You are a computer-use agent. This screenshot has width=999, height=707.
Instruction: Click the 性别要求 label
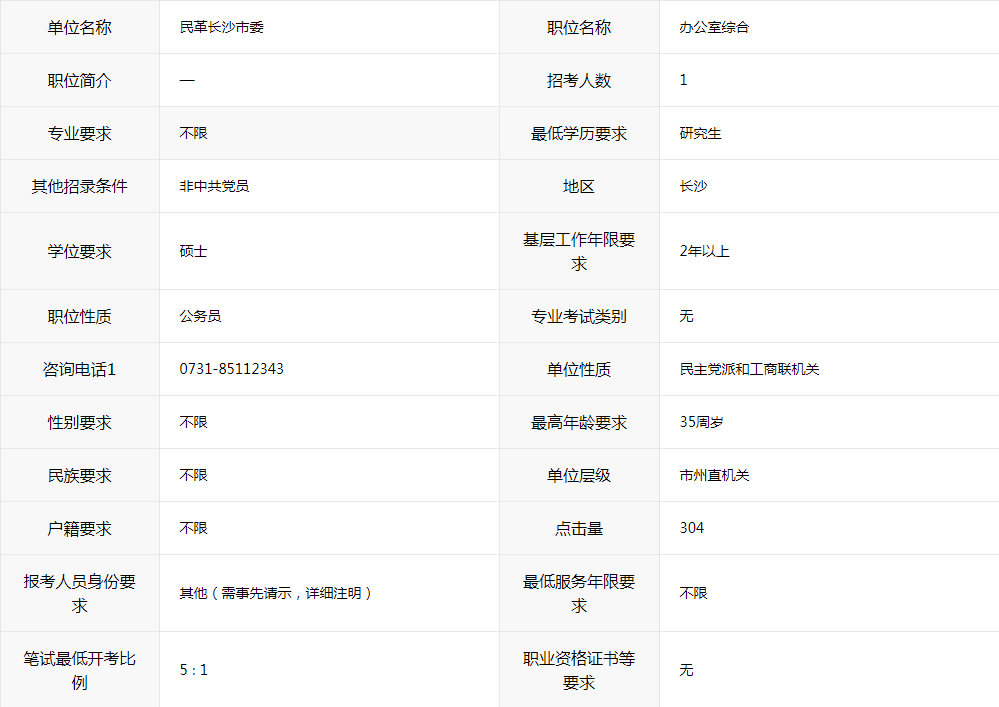[x=80, y=422]
